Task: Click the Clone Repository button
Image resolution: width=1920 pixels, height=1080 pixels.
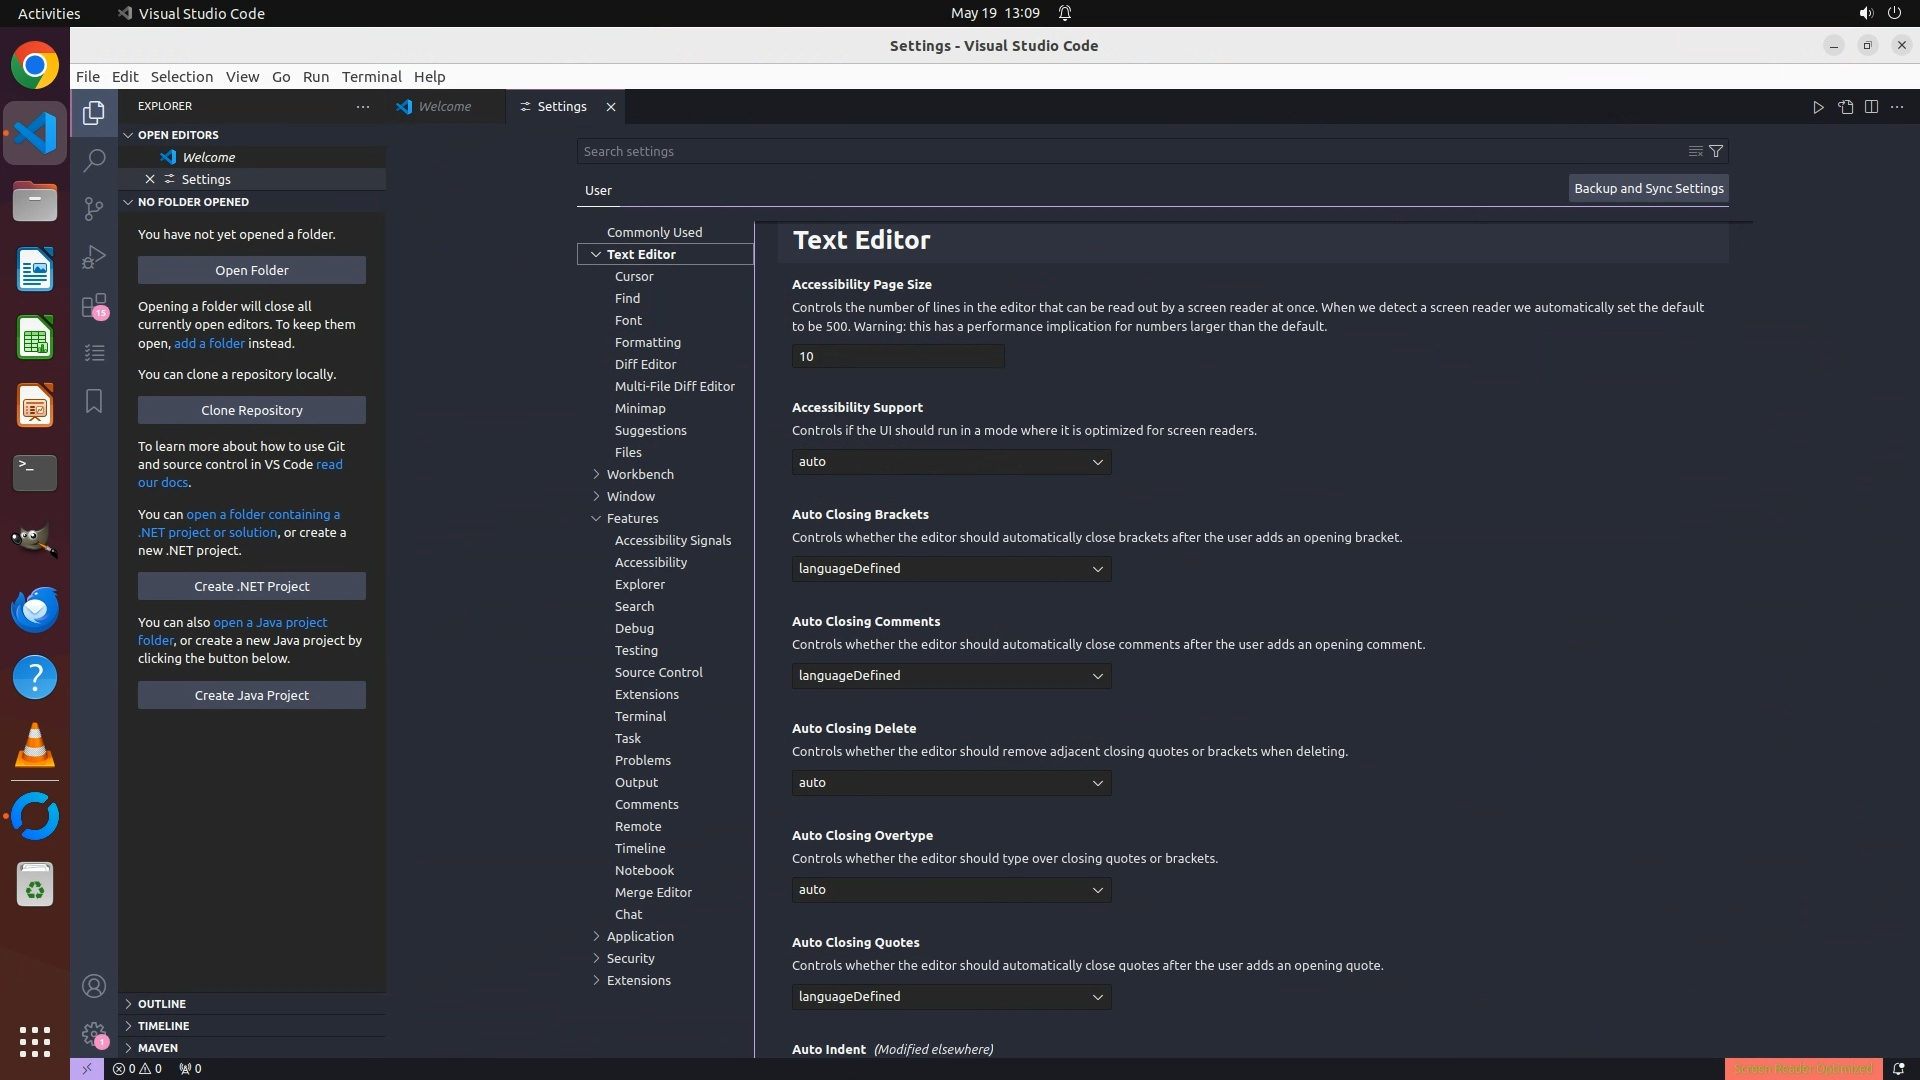Action: [251, 410]
